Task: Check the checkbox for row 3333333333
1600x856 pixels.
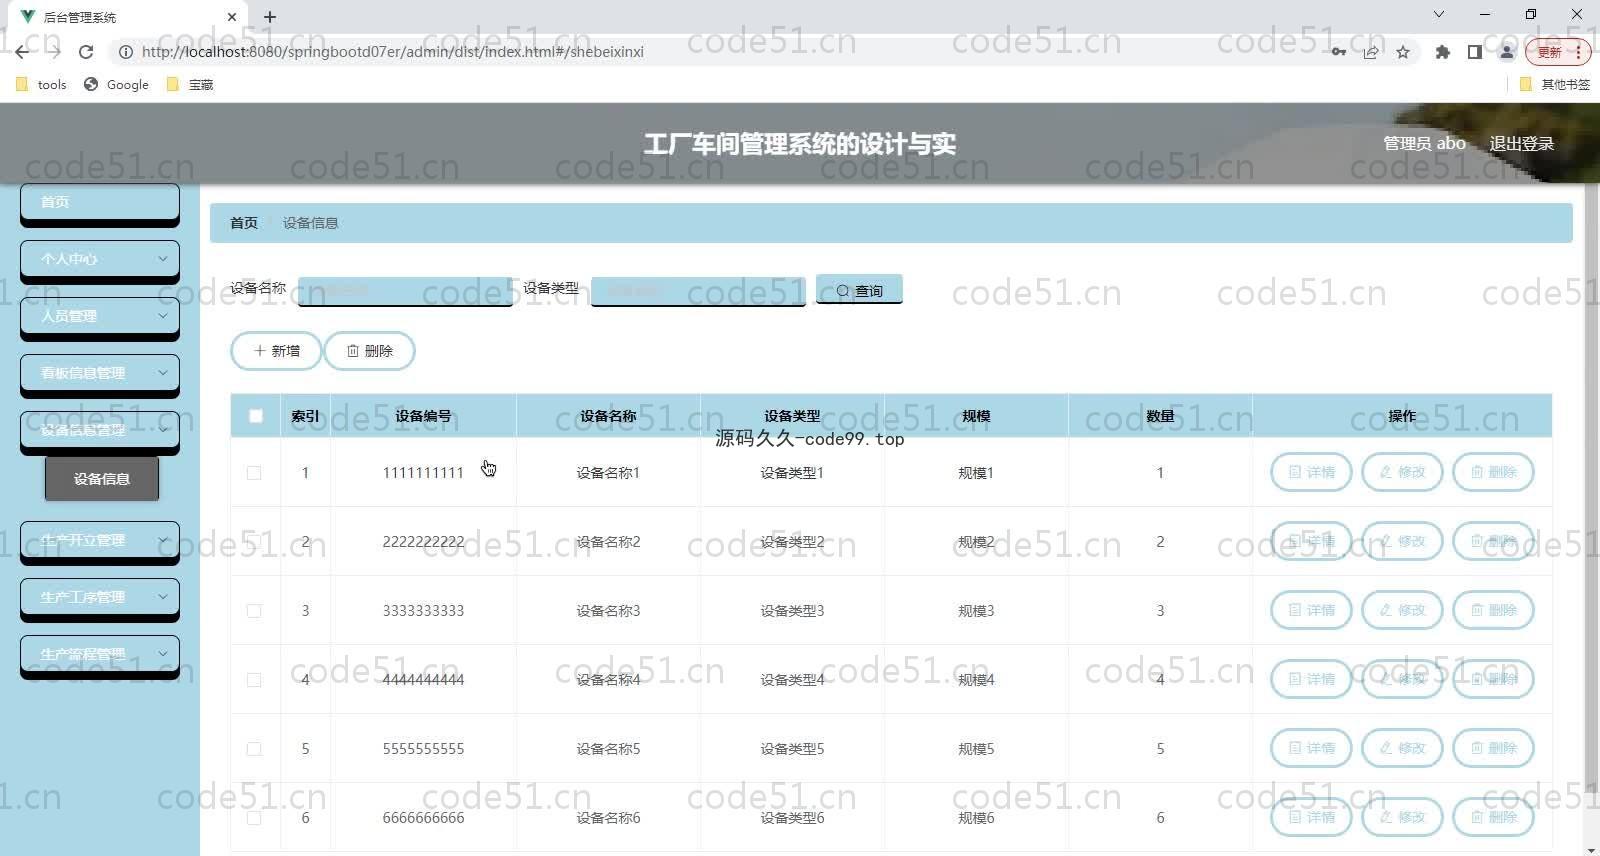Action: click(254, 611)
